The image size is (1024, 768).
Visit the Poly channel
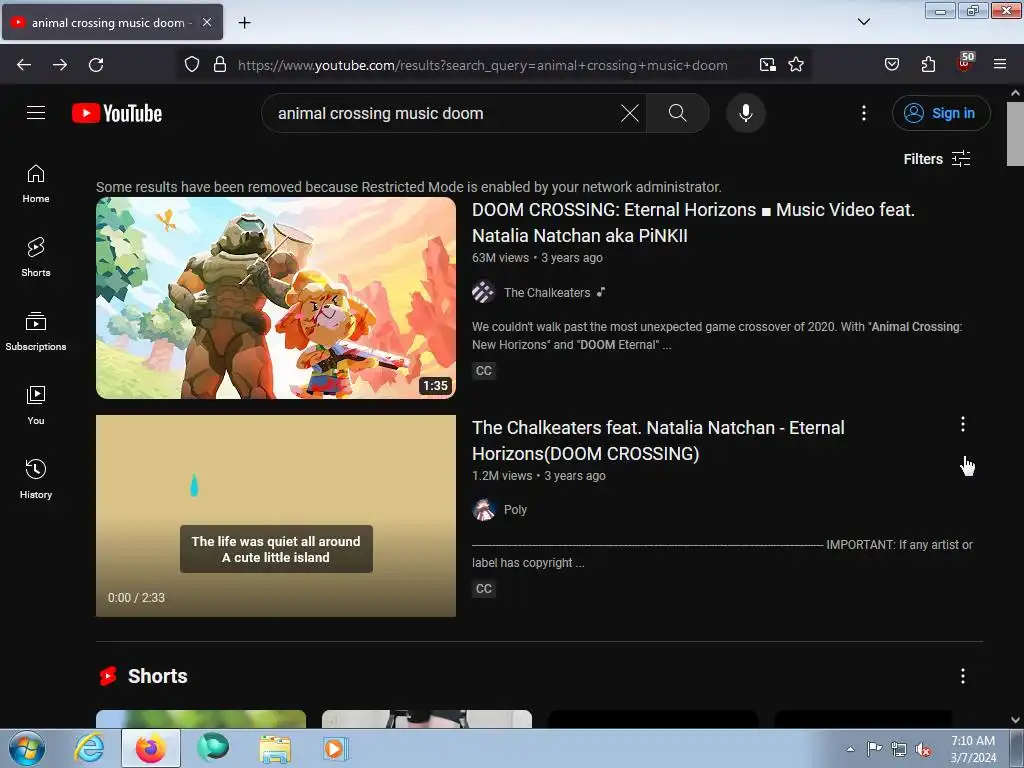[x=515, y=509]
